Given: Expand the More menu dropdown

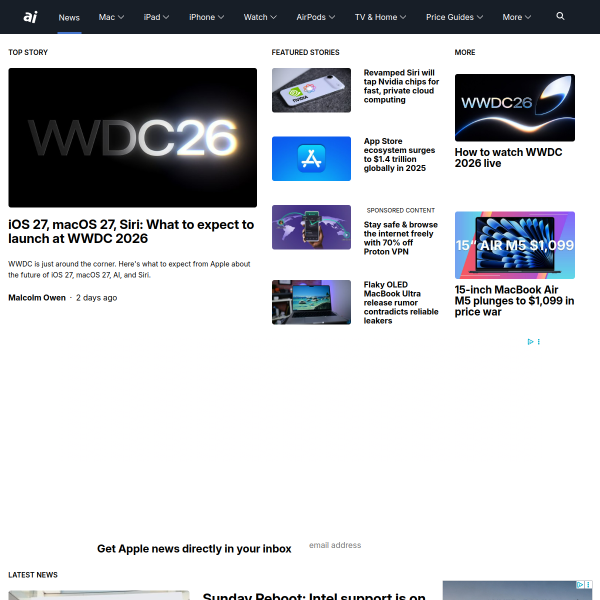Looking at the screenshot, I should point(517,17).
